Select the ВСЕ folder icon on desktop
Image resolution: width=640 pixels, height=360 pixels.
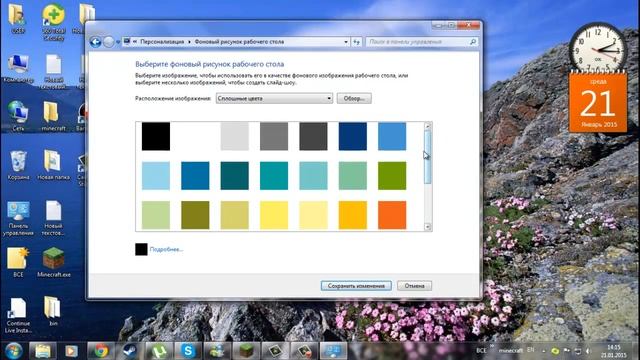pyautogui.click(x=18, y=262)
